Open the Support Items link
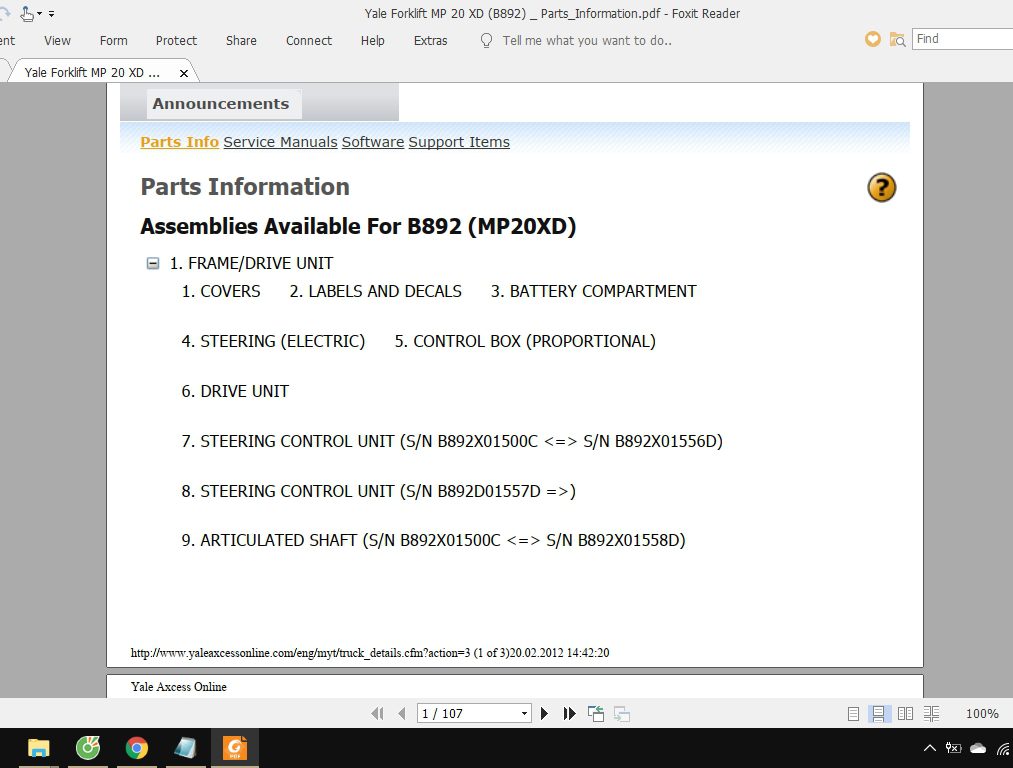This screenshot has height=768, width=1013. pyautogui.click(x=459, y=142)
